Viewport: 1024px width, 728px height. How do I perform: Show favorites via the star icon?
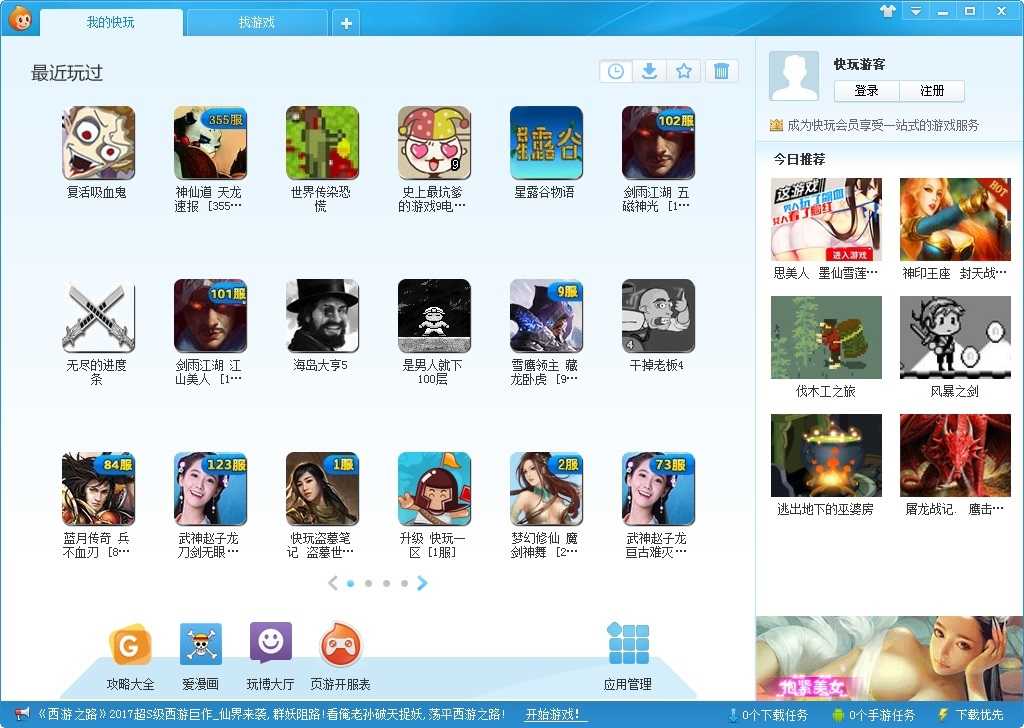[684, 71]
